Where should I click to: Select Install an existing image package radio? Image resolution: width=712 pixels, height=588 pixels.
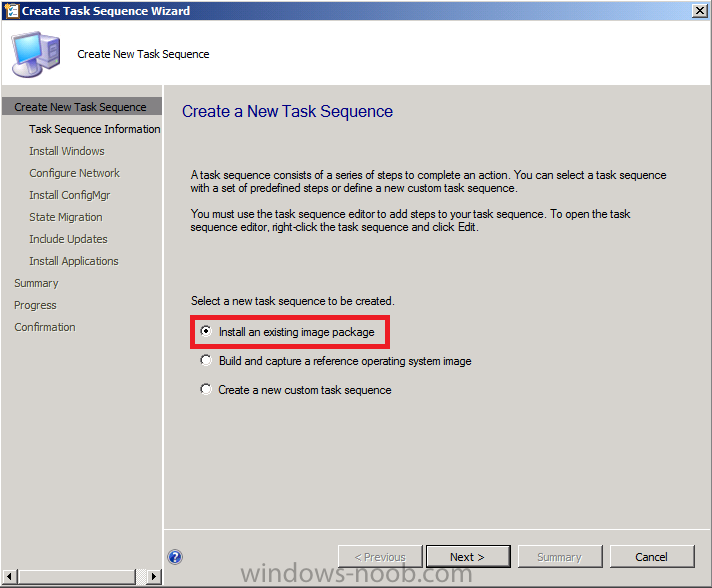[206, 331]
